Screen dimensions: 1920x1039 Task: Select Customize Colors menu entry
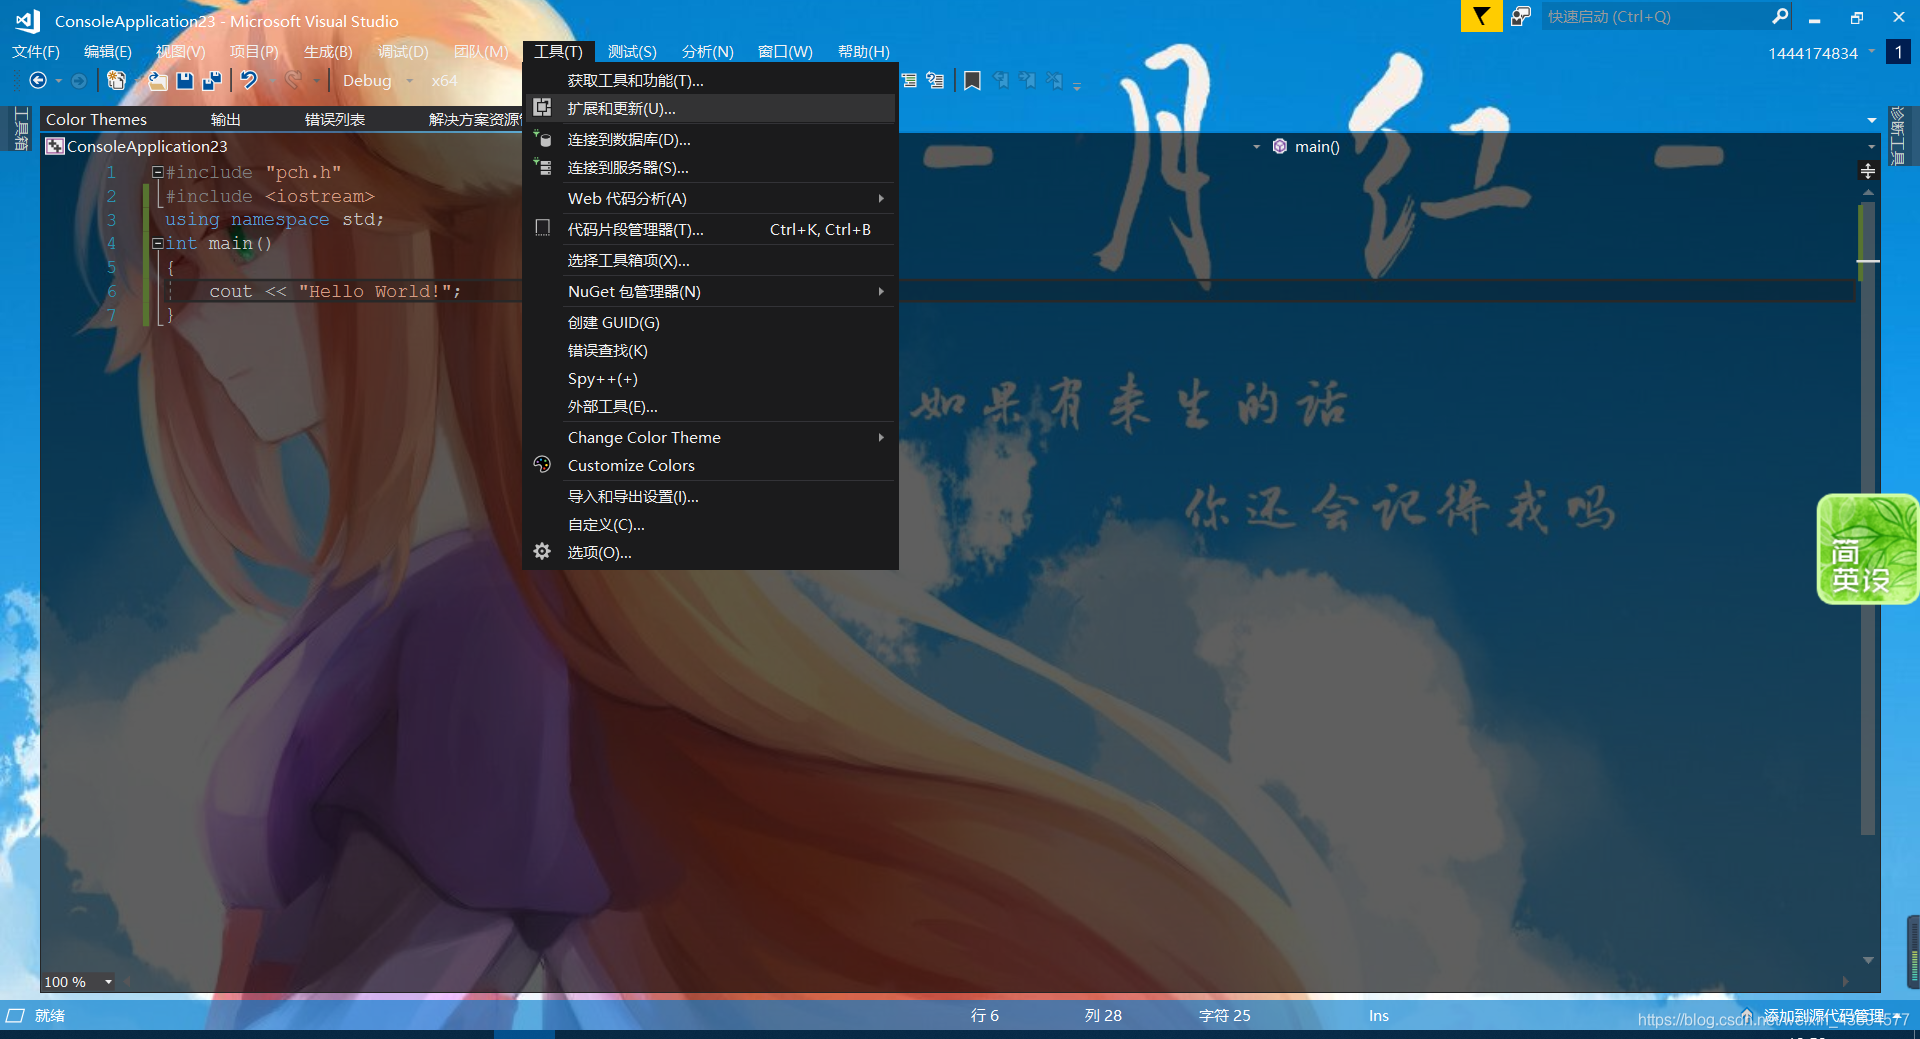[709, 465]
